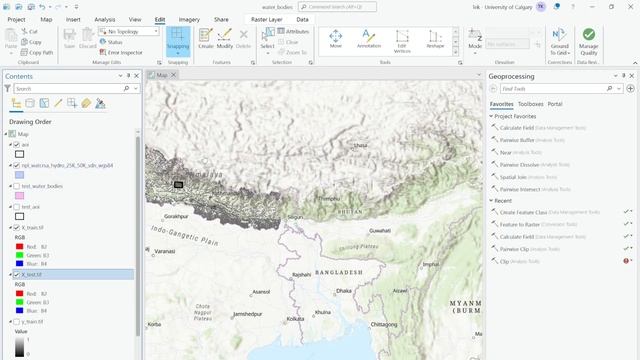Collapse the Map node in Contents

(6, 134)
